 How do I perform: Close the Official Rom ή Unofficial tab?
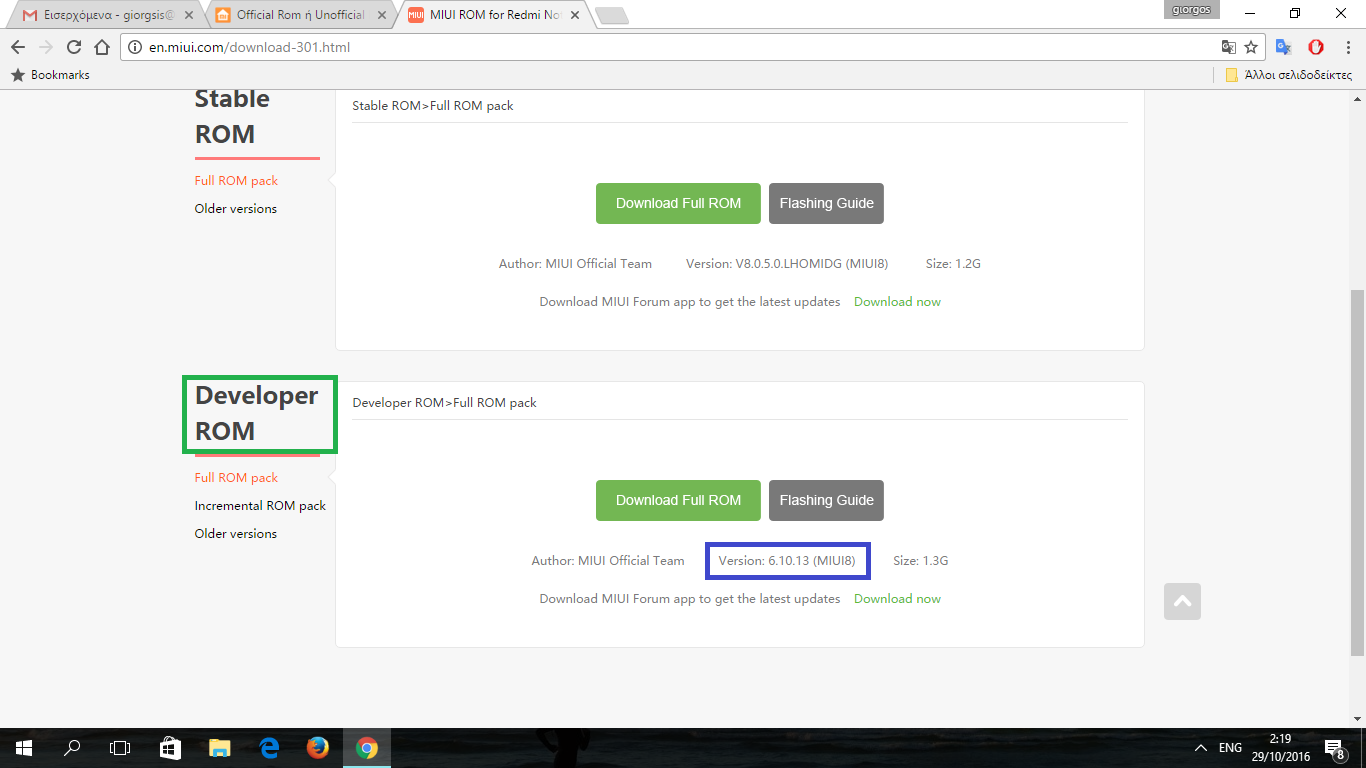(x=381, y=16)
